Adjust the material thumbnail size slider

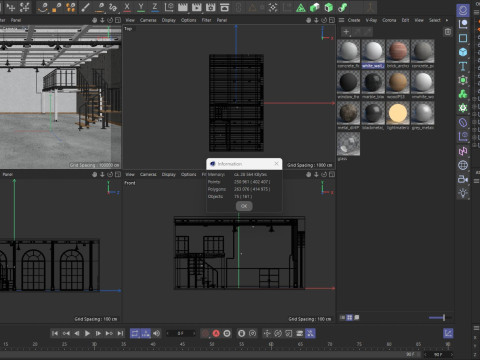point(440,318)
